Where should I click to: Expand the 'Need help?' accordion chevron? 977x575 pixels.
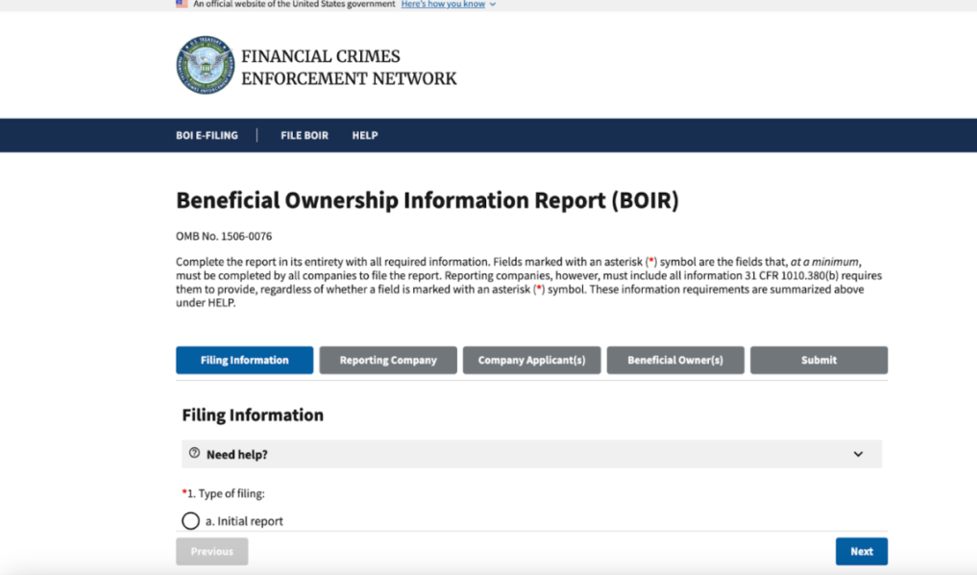click(x=858, y=454)
